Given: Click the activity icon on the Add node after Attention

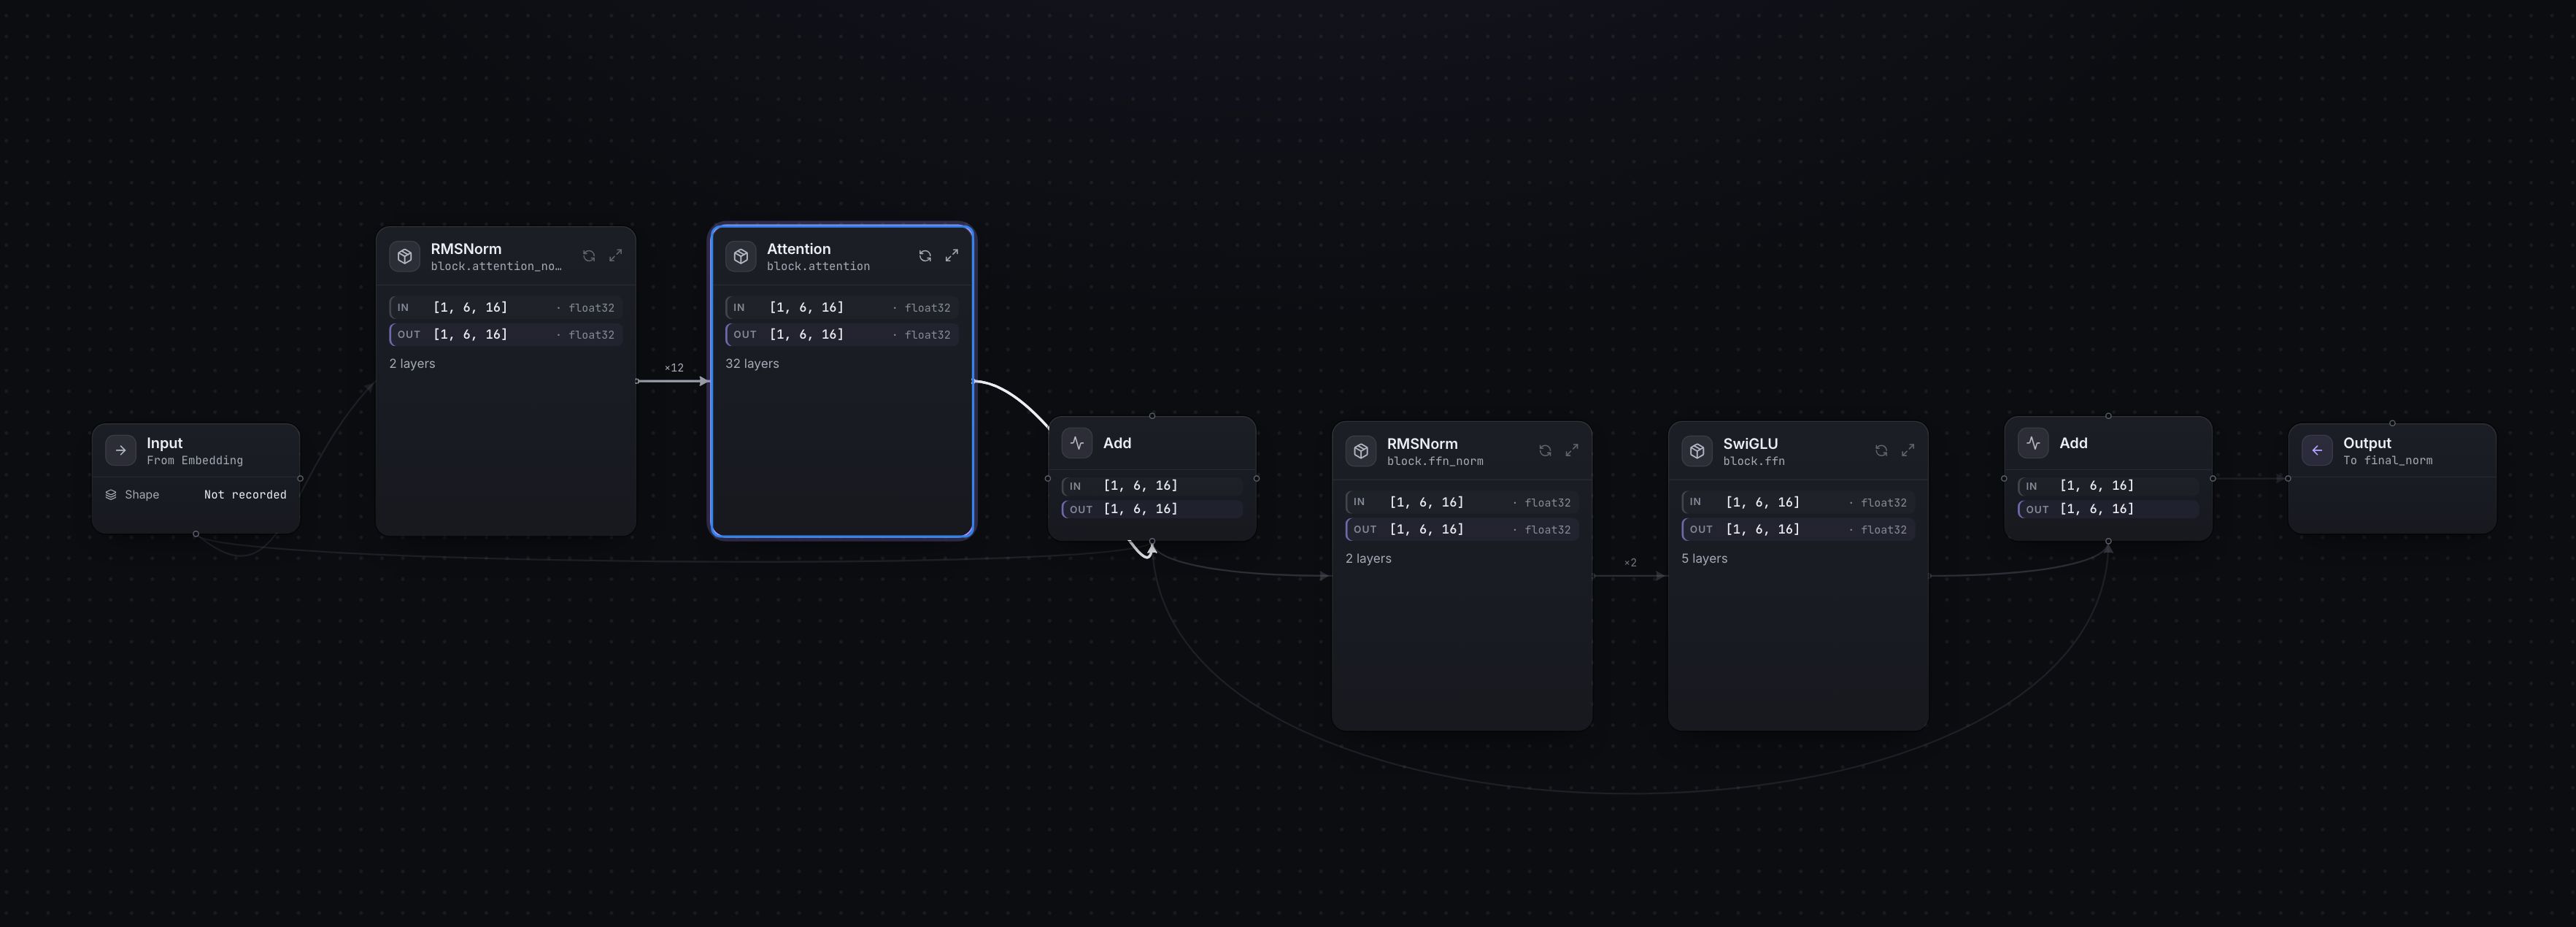Looking at the screenshot, I should point(1077,443).
